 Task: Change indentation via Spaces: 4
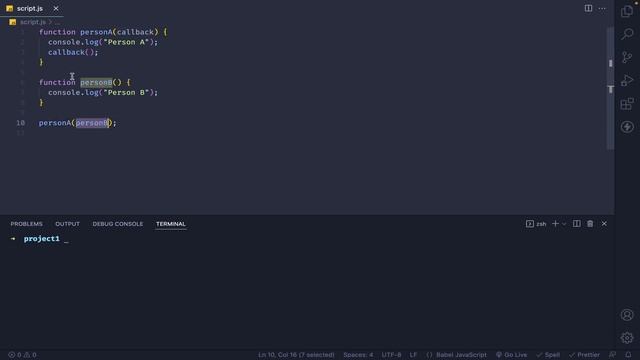point(358,355)
